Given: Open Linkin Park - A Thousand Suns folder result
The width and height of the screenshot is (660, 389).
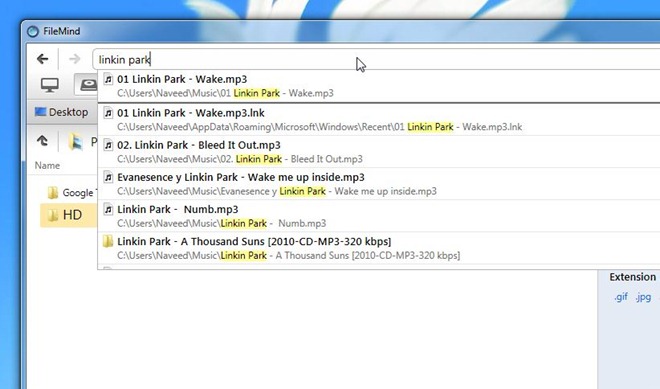Looking at the screenshot, I should point(379,248).
